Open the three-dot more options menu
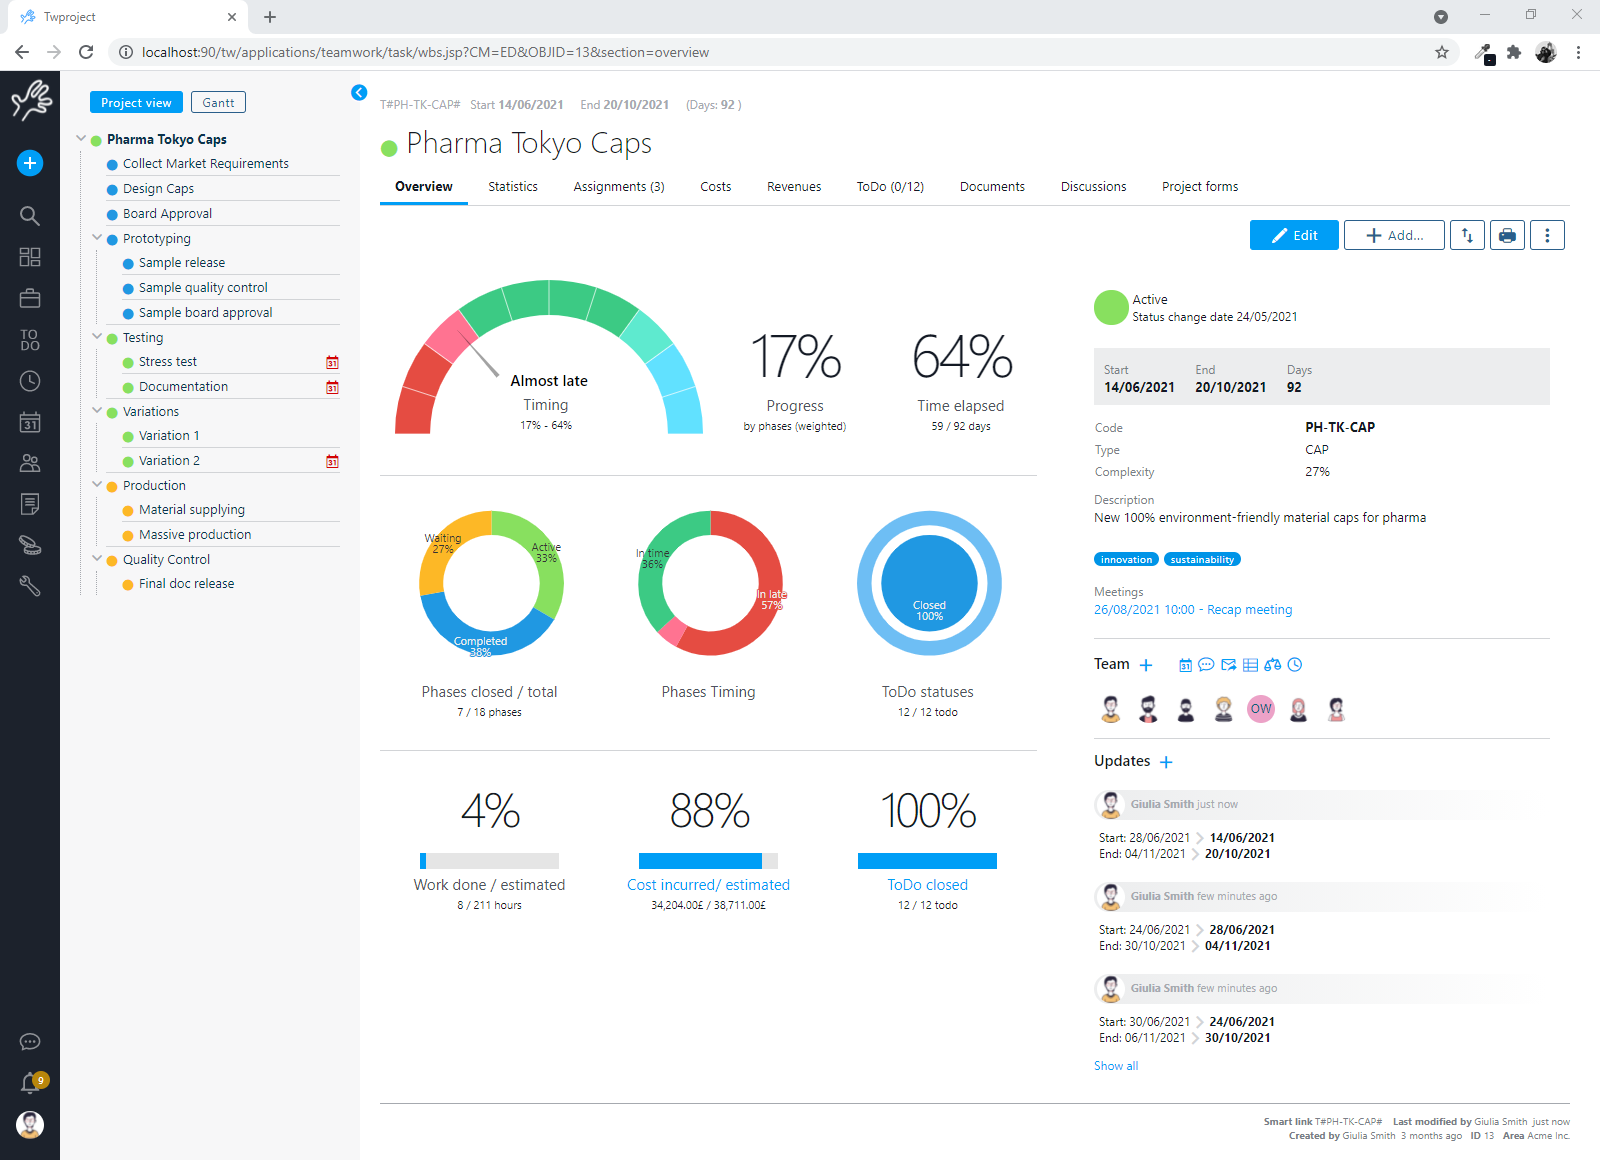Screen dimensions: 1600x1160 pos(1547,235)
